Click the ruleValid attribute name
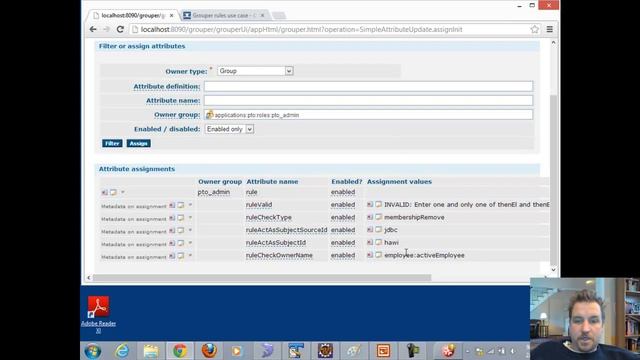Image resolution: width=640 pixels, height=360 pixels. click(259, 204)
